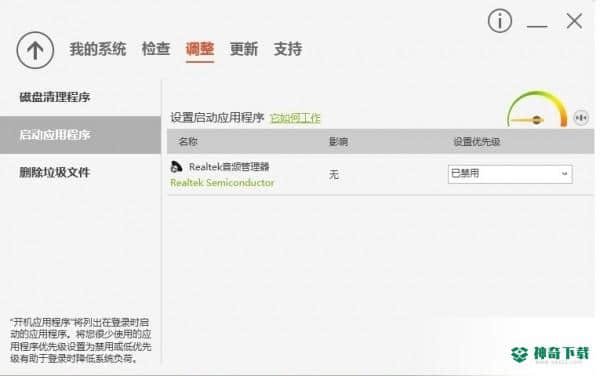Screen dimensions: 600x376
Task: Follow the 它如何工作 link
Action: (295, 118)
